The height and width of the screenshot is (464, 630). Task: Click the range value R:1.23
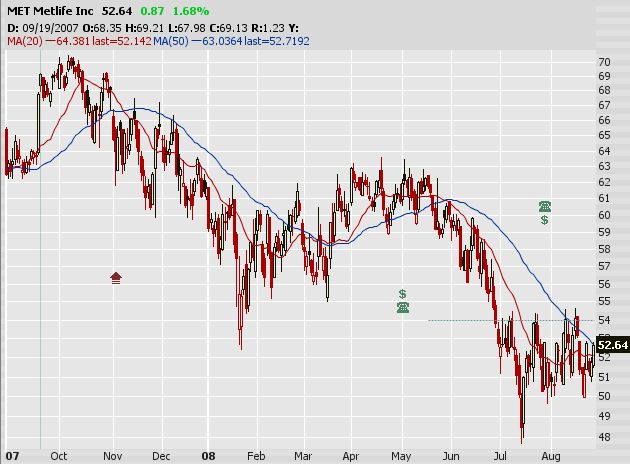[x=268, y=28]
